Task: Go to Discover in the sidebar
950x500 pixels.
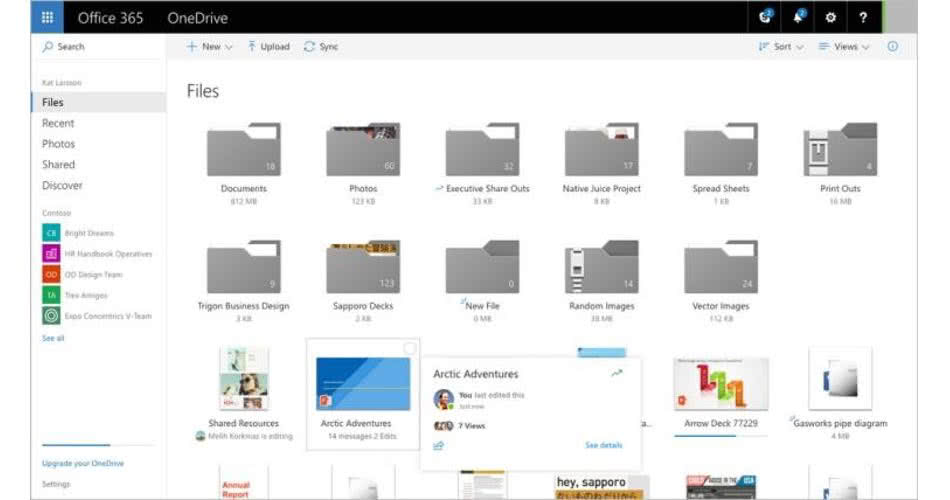Action: coord(62,185)
